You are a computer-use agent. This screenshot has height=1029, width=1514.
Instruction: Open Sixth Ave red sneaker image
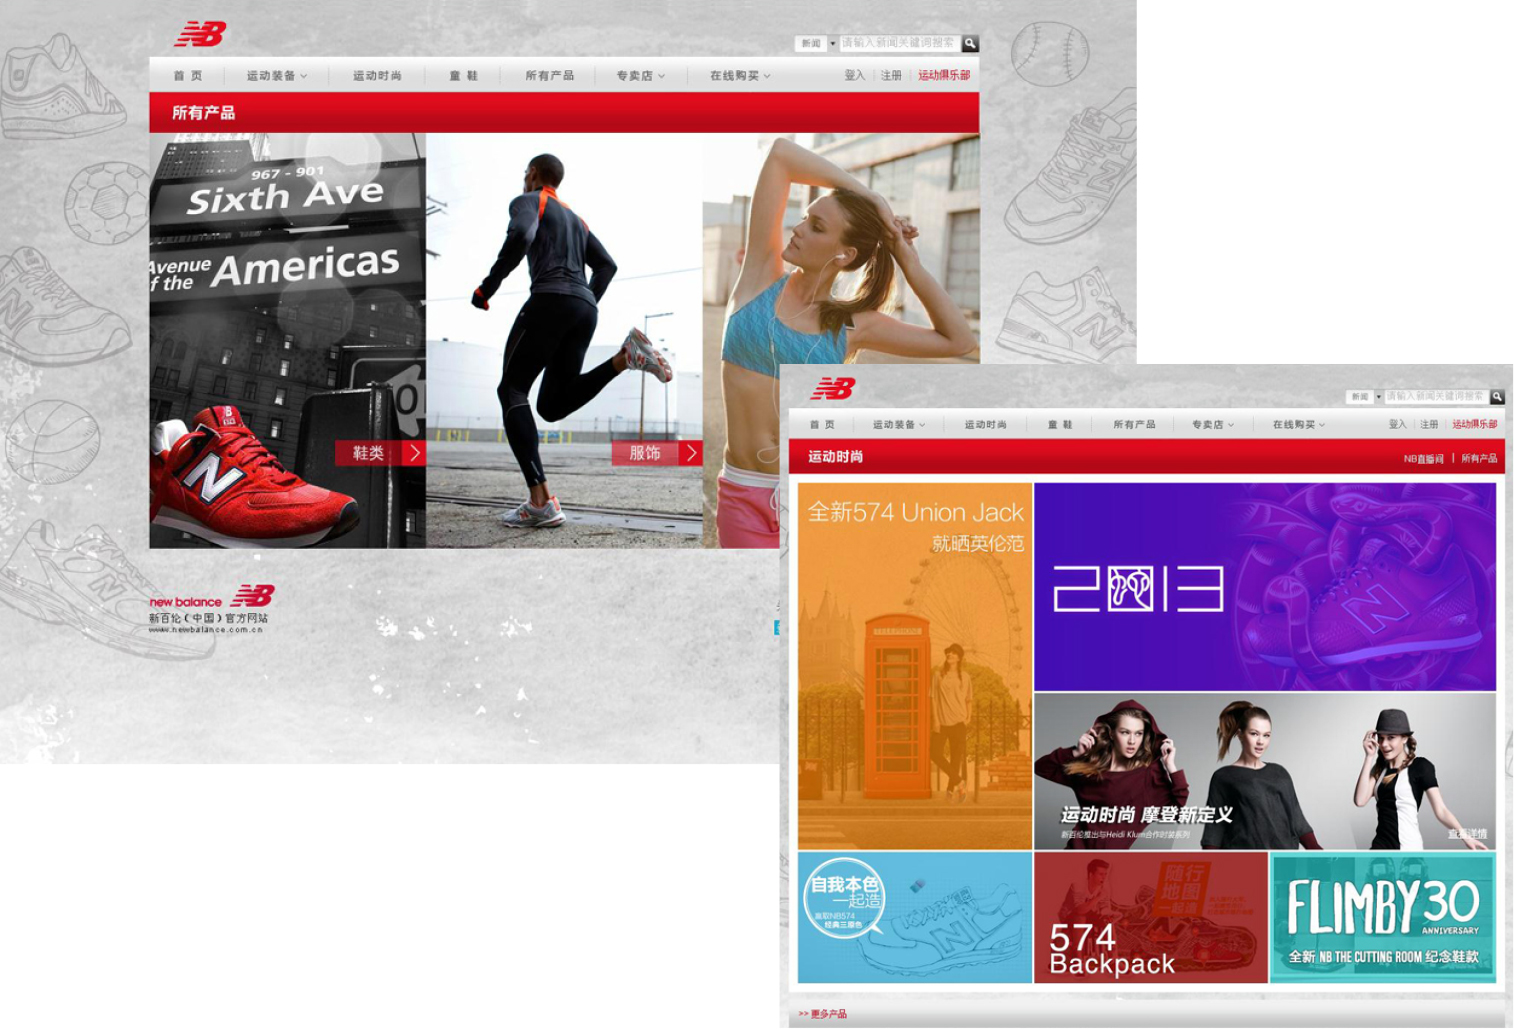[288, 340]
